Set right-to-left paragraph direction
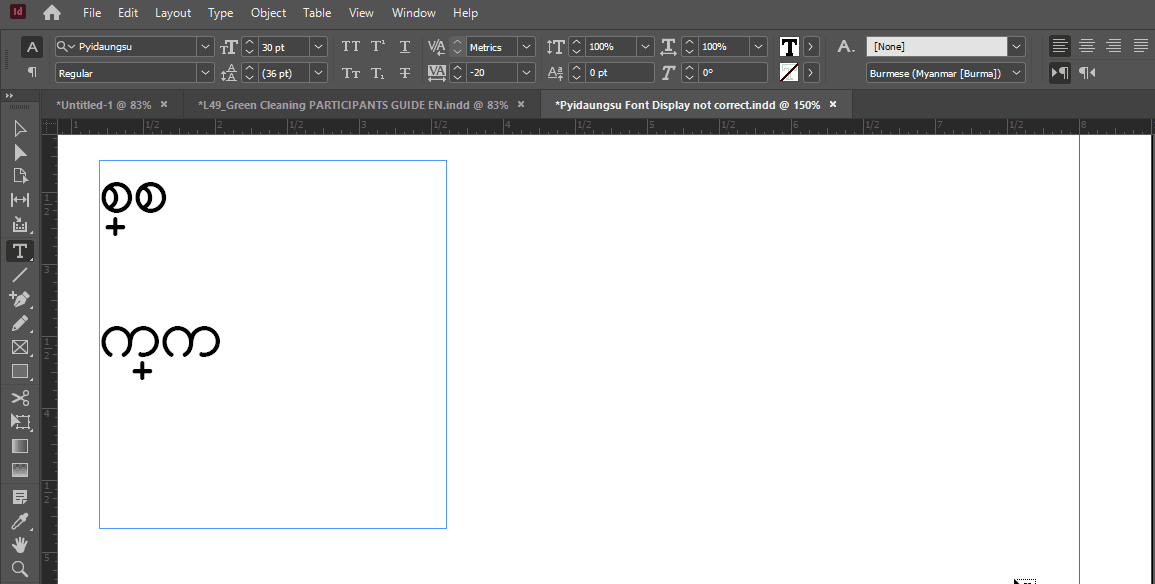 pyautogui.click(x=1086, y=72)
